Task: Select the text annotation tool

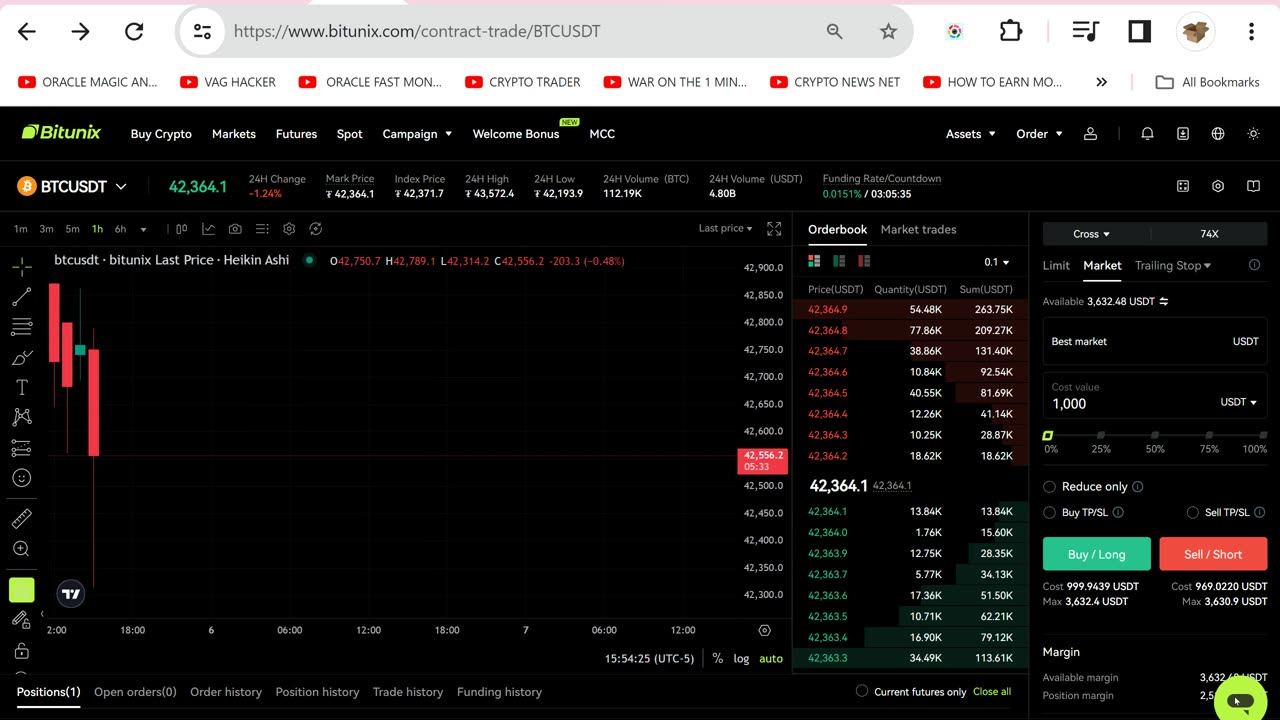Action: (x=21, y=387)
